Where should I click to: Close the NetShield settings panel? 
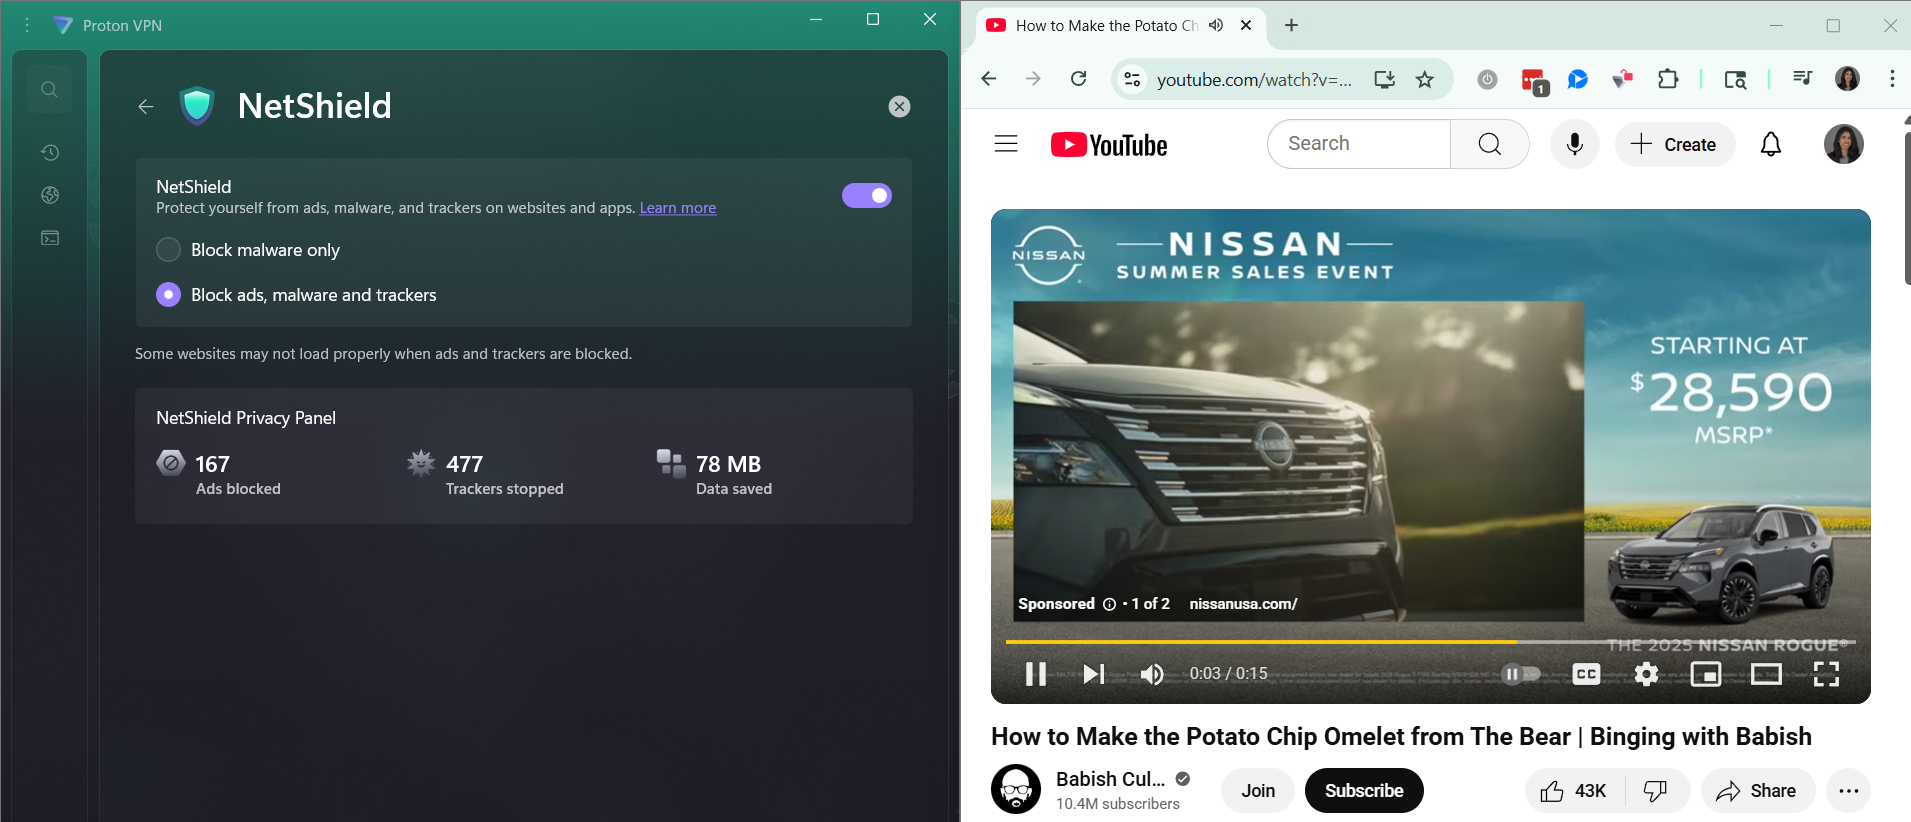click(x=899, y=106)
